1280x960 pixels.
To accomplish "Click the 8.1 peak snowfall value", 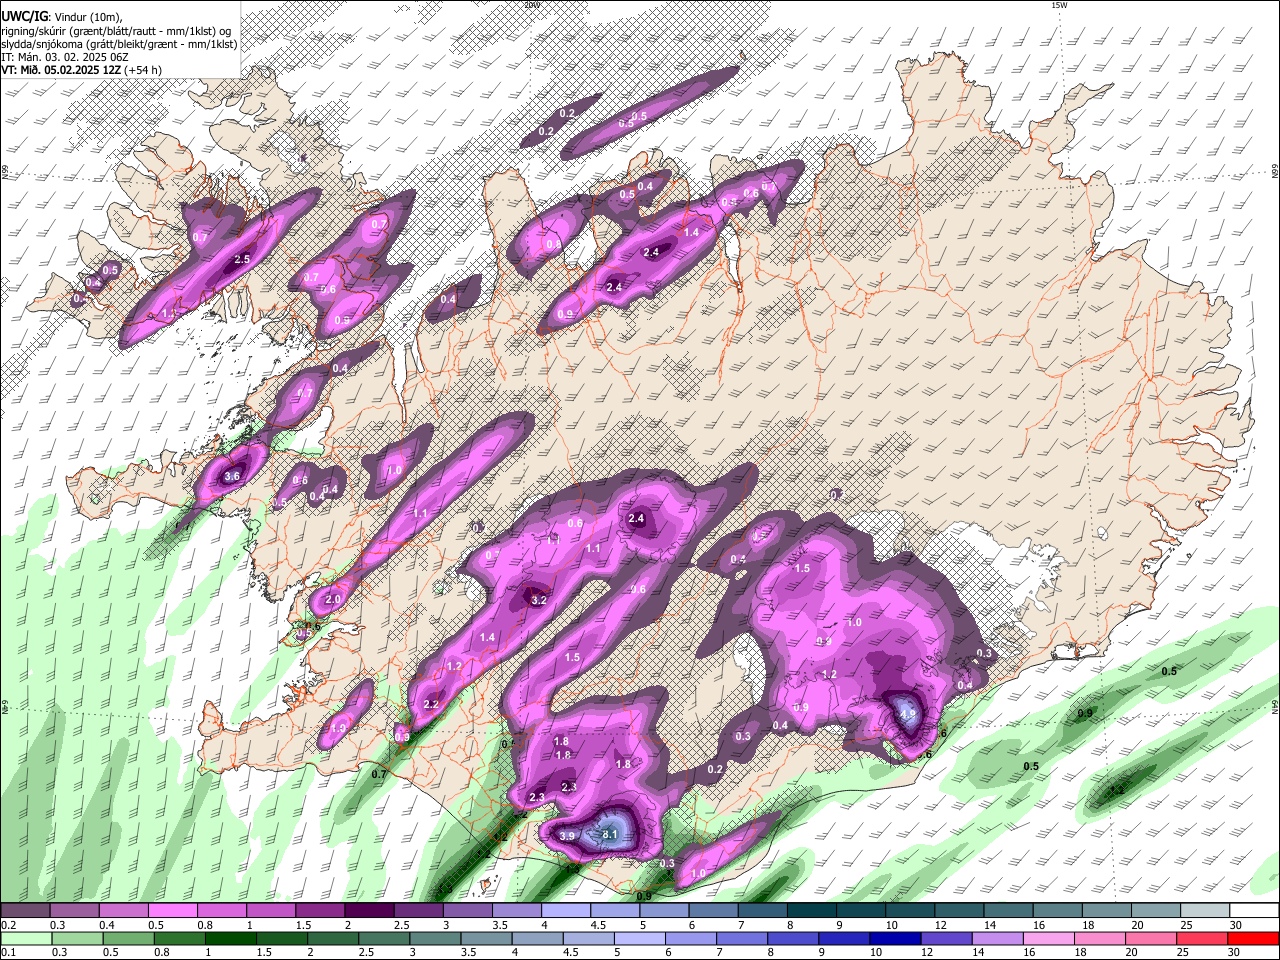I will pos(612,832).
